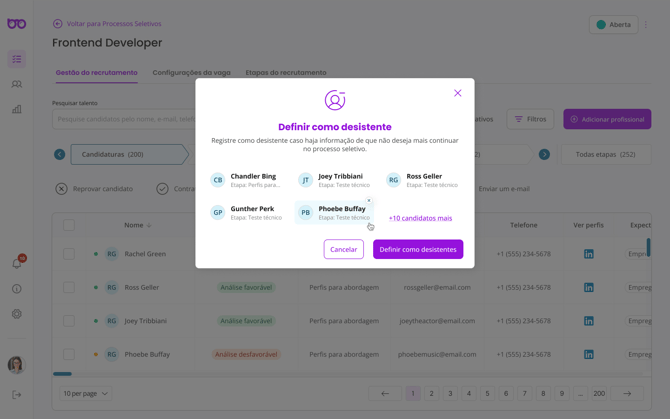Show the +10 candidatos mais link
The width and height of the screenshot is (670, 419).
pos(420,218)
